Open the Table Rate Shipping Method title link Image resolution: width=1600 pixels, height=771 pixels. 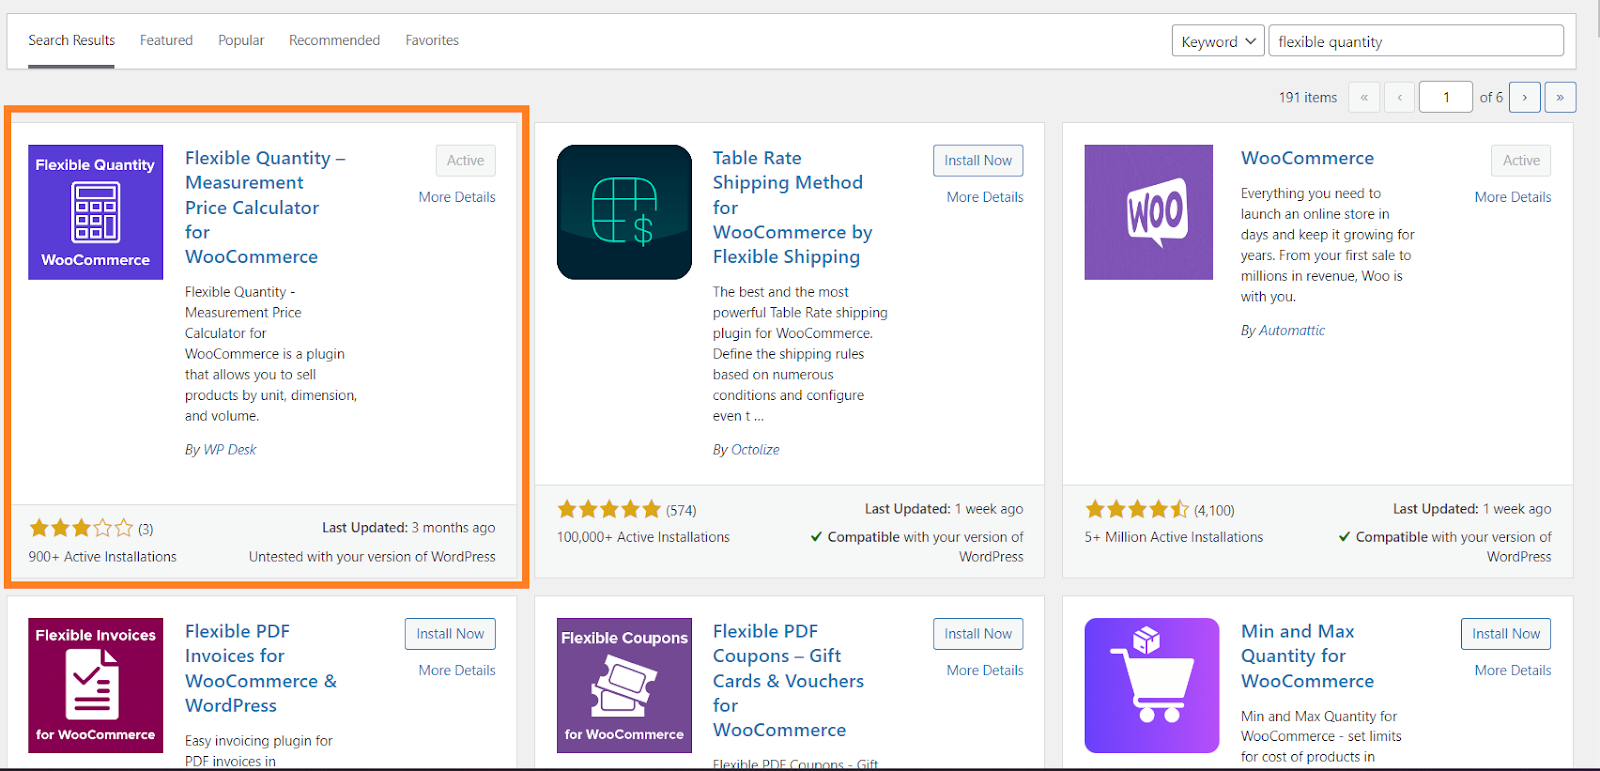tap(792, 207)
